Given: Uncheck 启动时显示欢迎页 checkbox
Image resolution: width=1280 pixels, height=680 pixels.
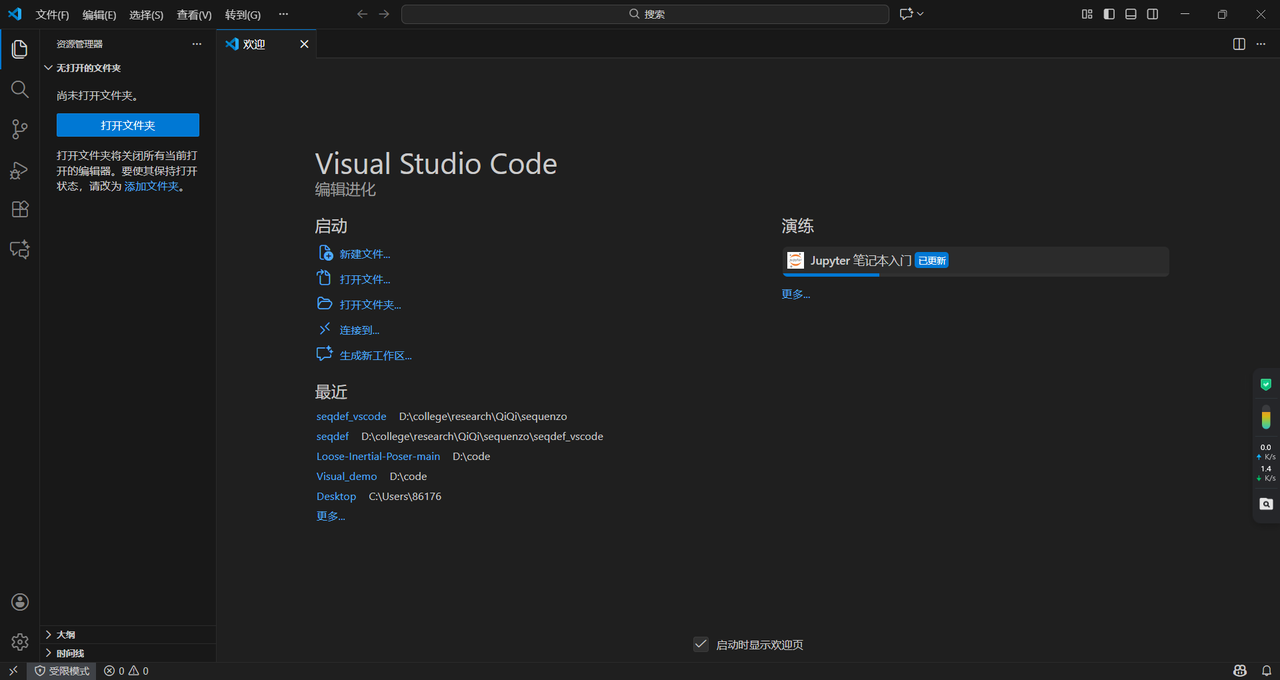Looking at the screenshot, I should (701, 644).
